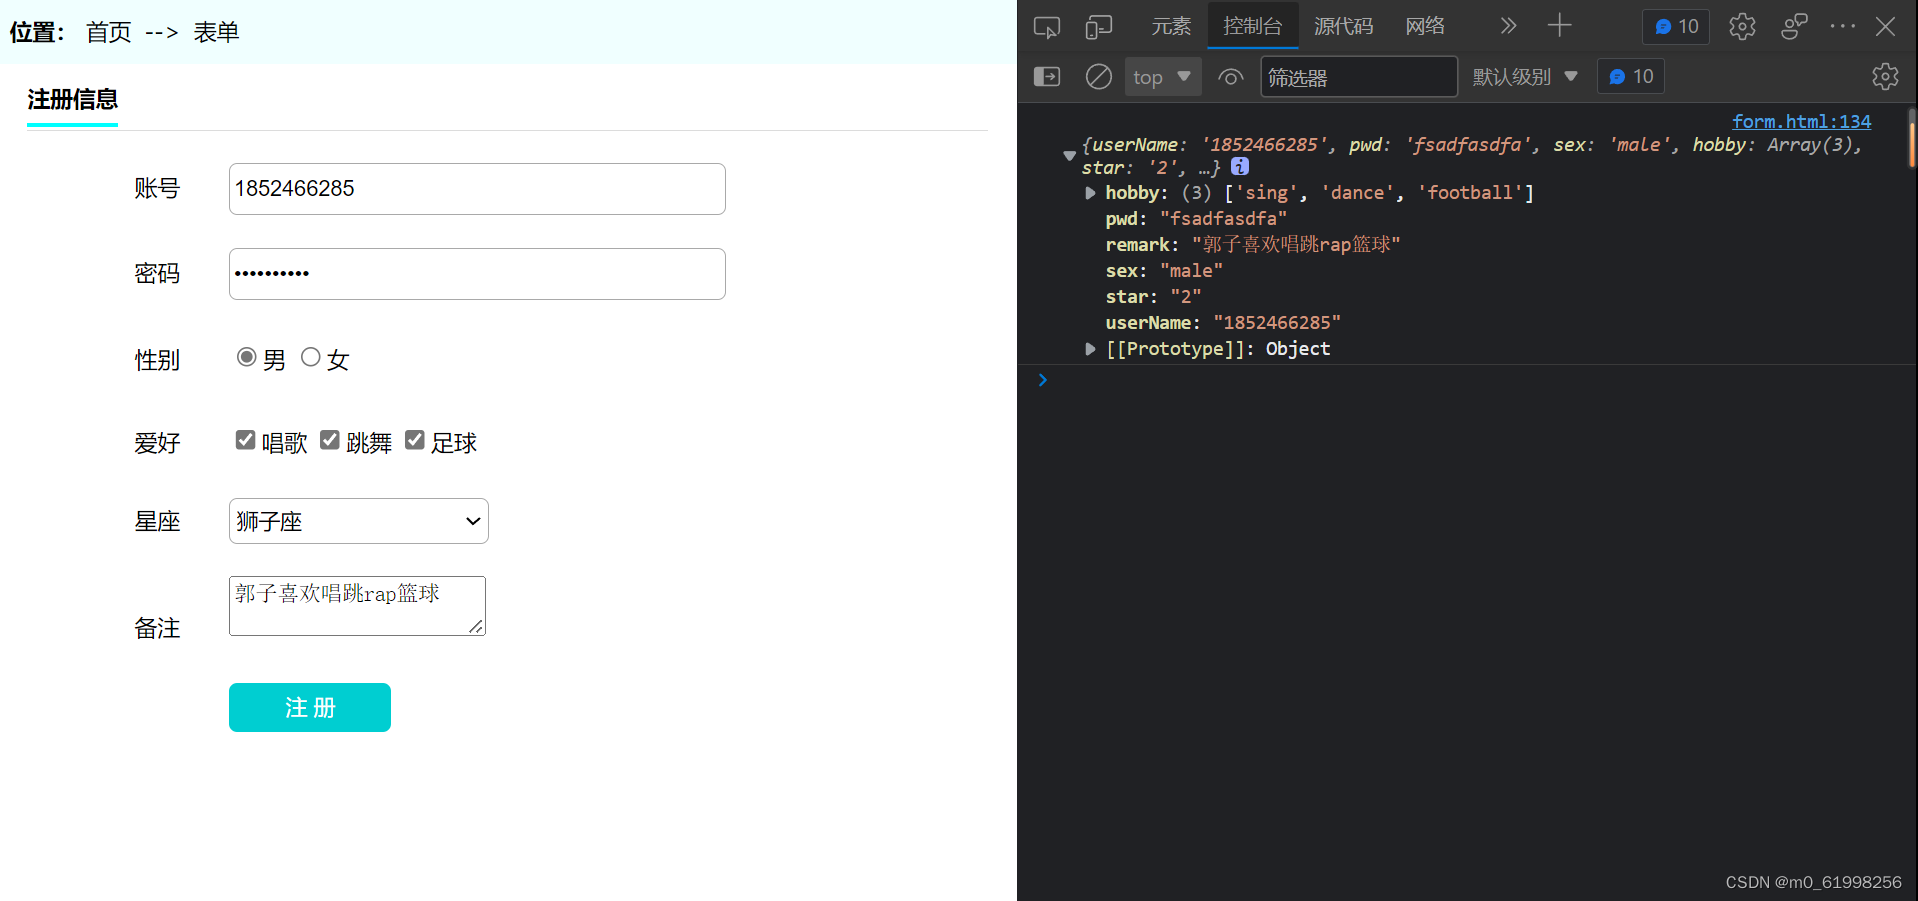This screenshot has height=901, width=1918.
Task: Activate the inspect element picker icon
Action: click(1047, 27)
